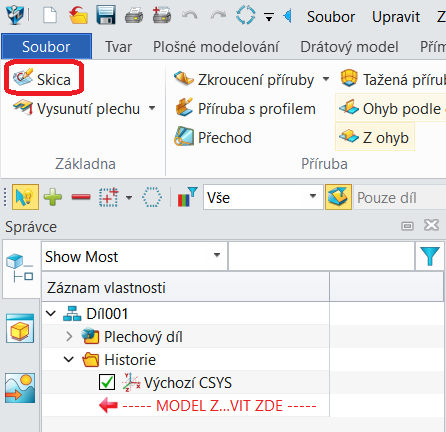Click the color bars filter icon

pos(187,197)
